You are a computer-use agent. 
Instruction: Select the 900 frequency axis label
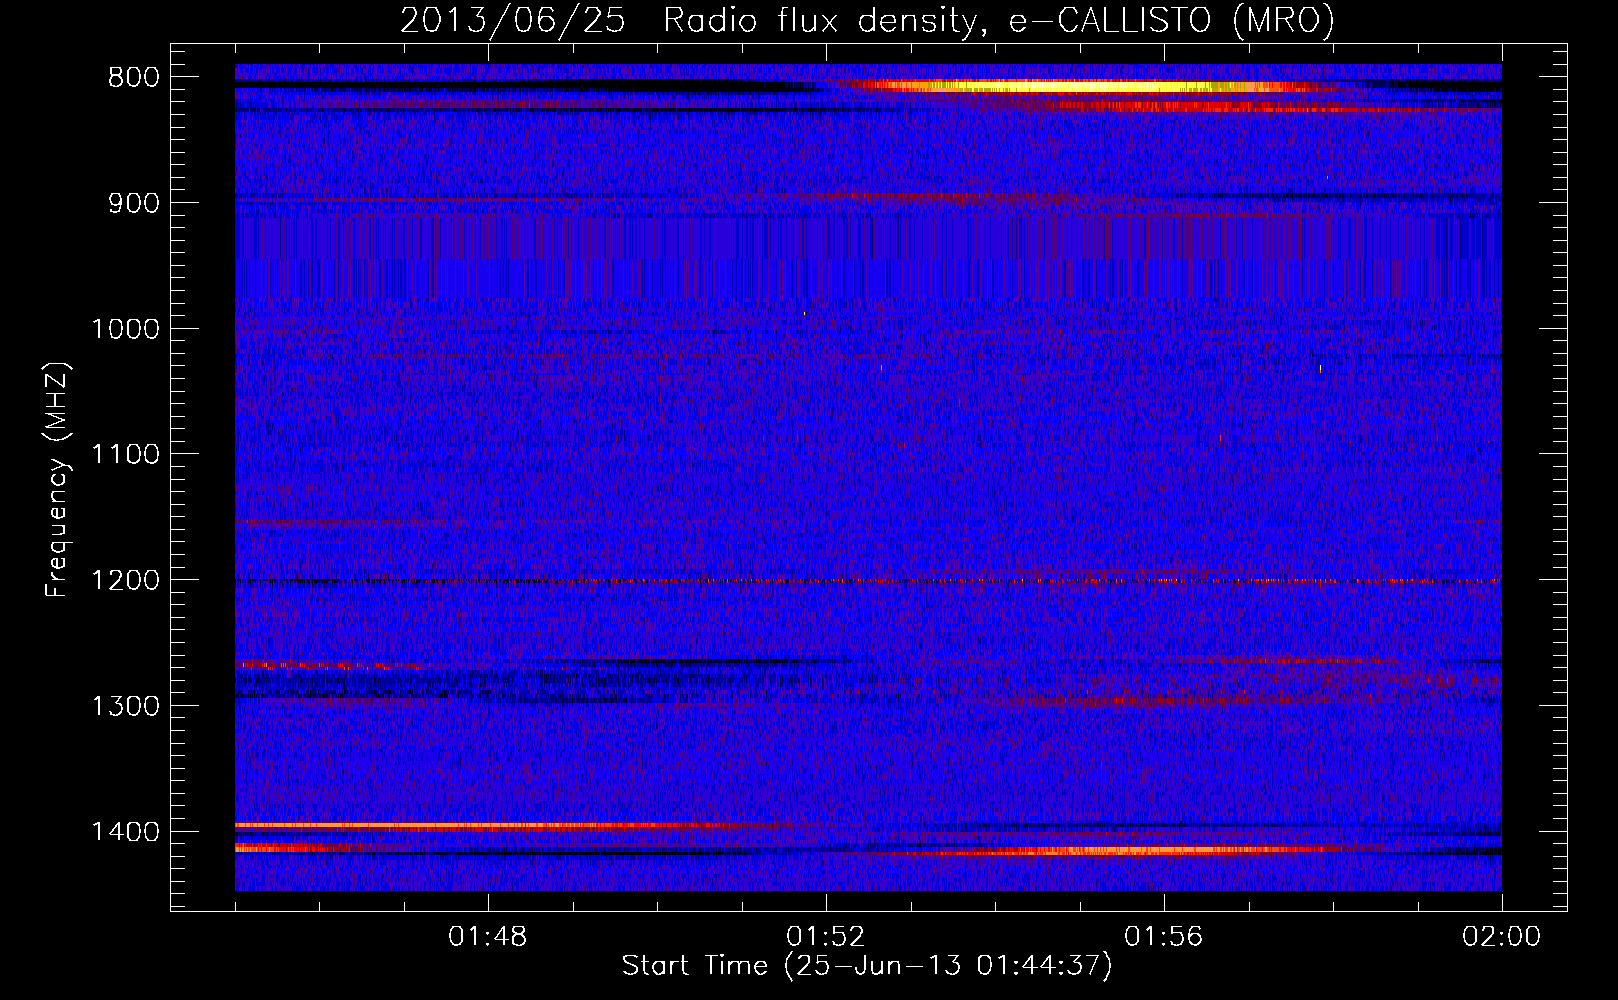click(x=134, y=203)
